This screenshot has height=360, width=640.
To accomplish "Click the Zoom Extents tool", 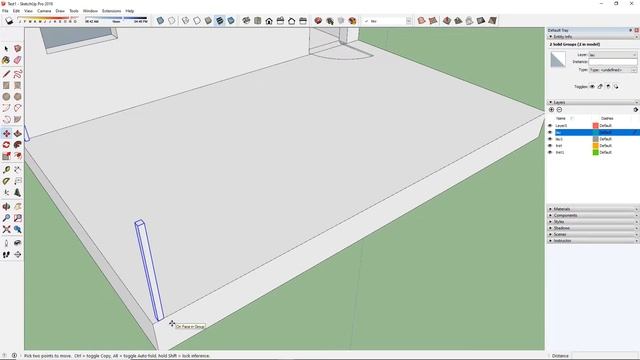I will [6, 230].
